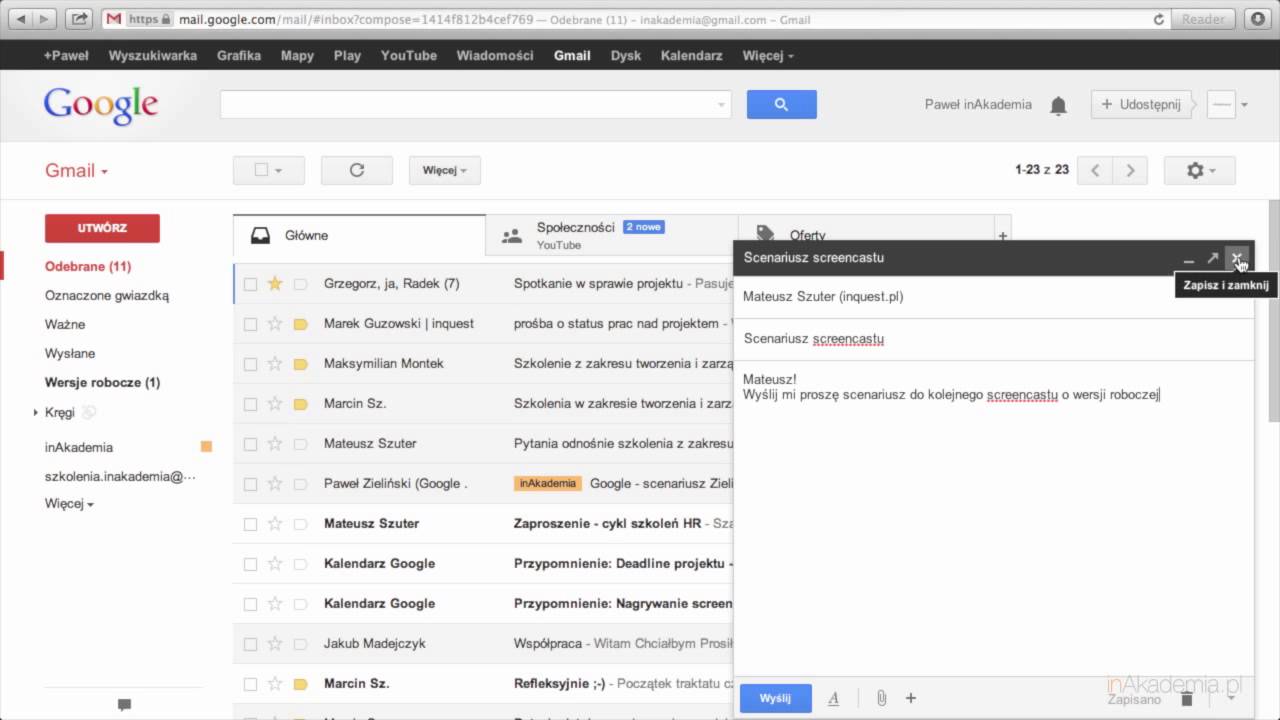Open YouTube from the top black bar
The height and width of the screenshot is (720, 1280).
(409, 56)
